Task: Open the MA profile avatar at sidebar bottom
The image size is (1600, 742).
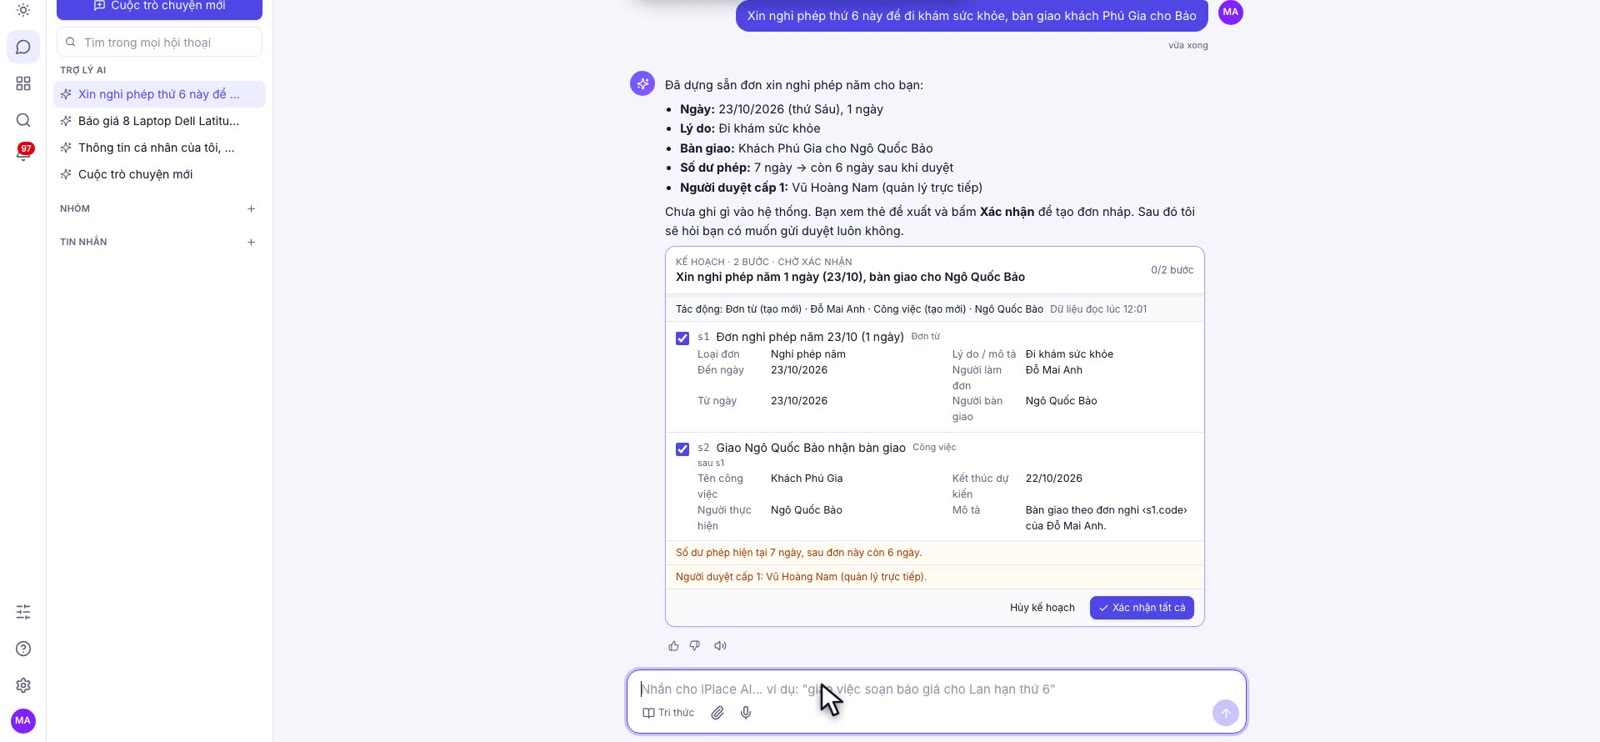Action: pyautogui.click(x=23, y=720)
